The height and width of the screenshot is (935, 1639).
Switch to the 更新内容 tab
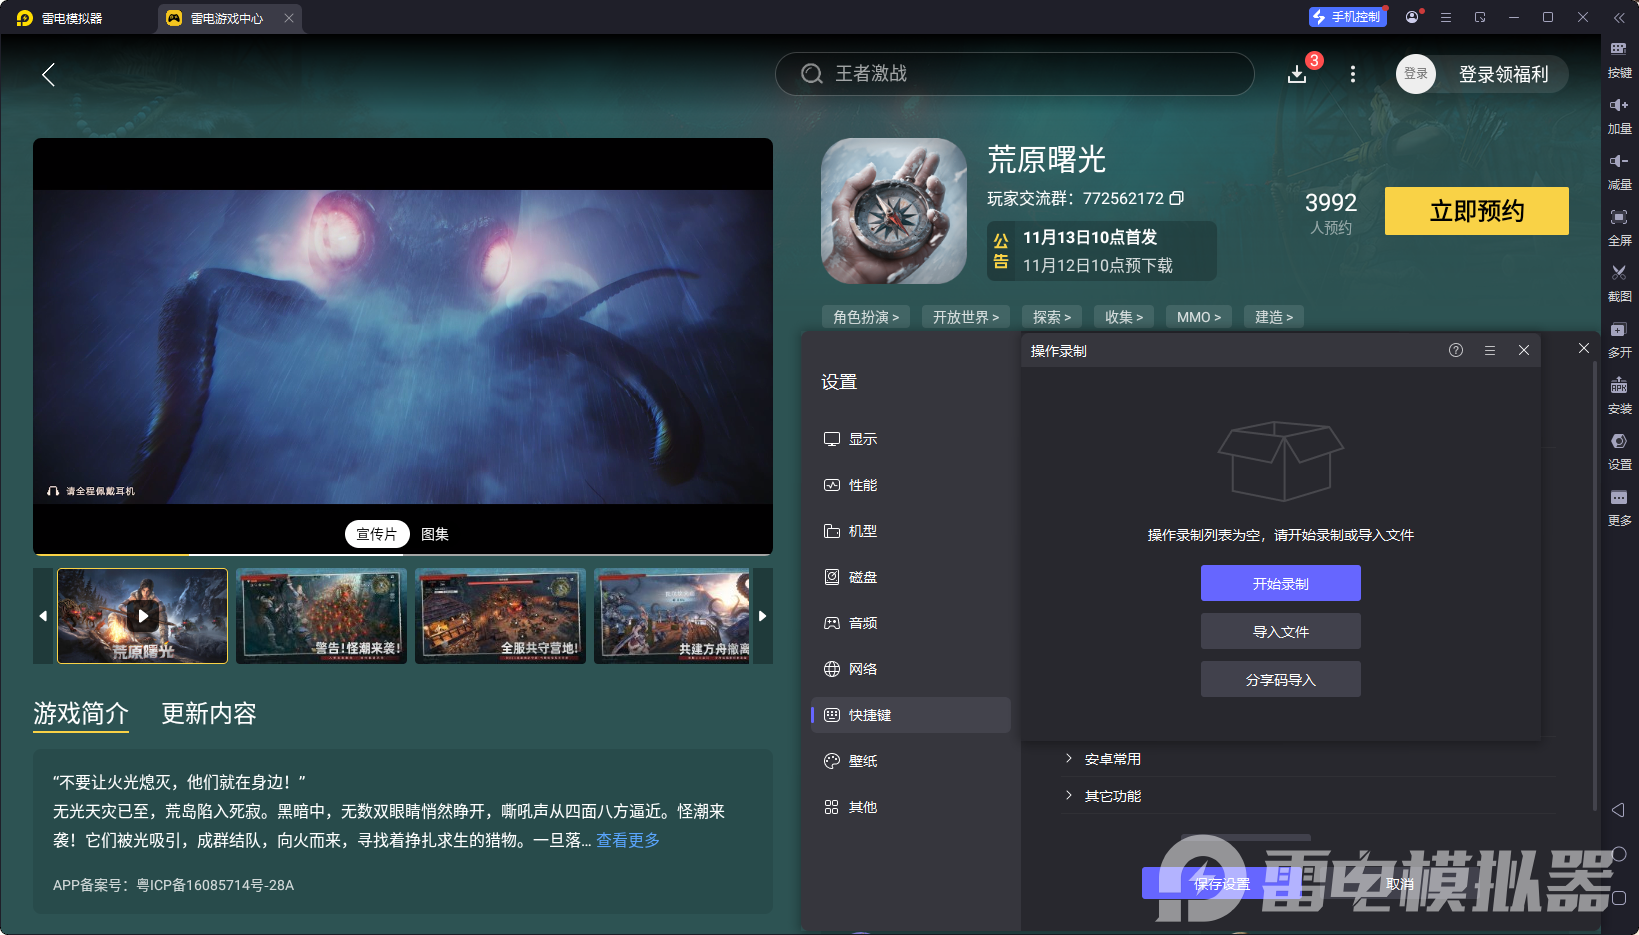[208, 713]
